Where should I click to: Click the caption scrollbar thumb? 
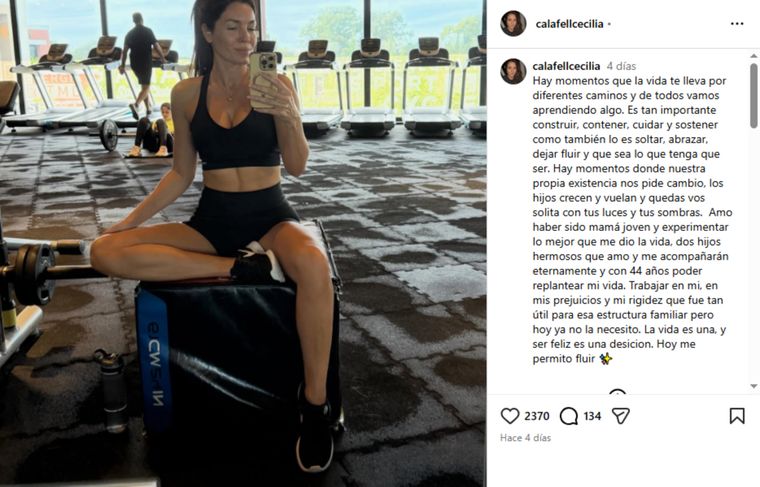pos(754,95)
